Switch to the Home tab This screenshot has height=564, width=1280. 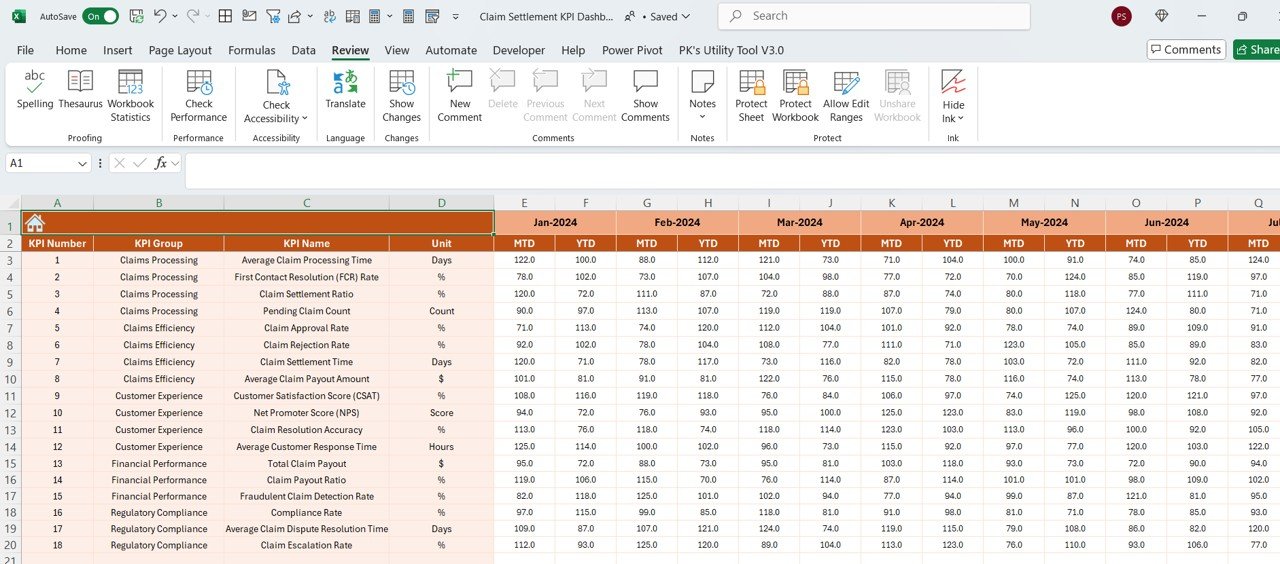click(x=71, y=50)
